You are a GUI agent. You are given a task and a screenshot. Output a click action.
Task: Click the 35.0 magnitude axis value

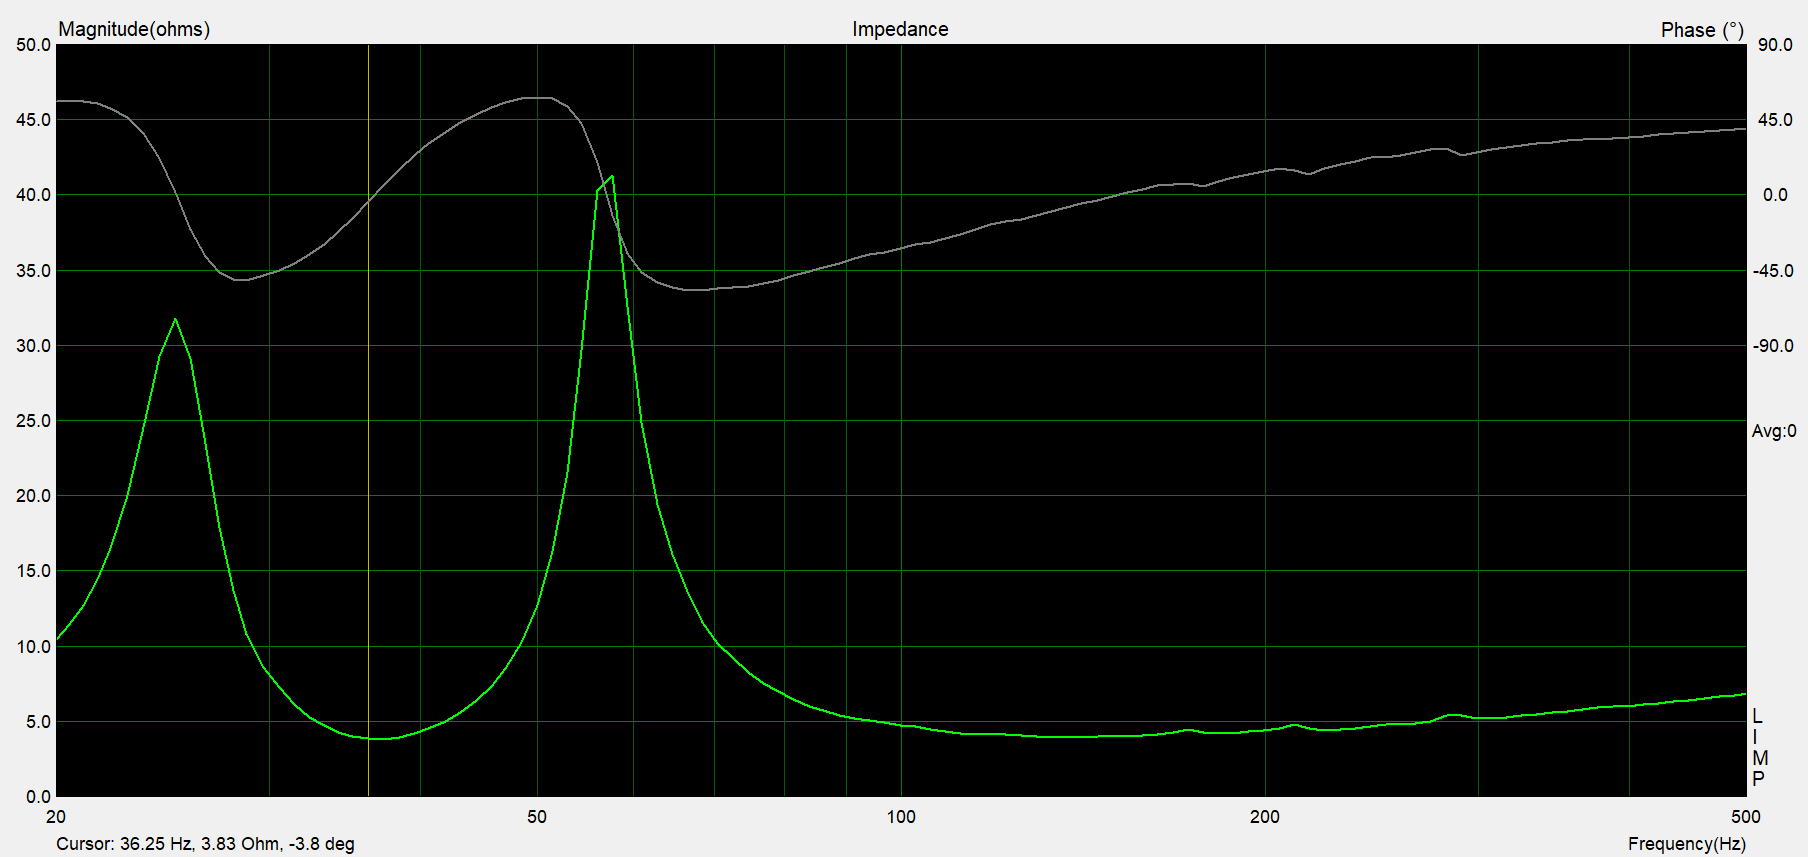[33, 271]
